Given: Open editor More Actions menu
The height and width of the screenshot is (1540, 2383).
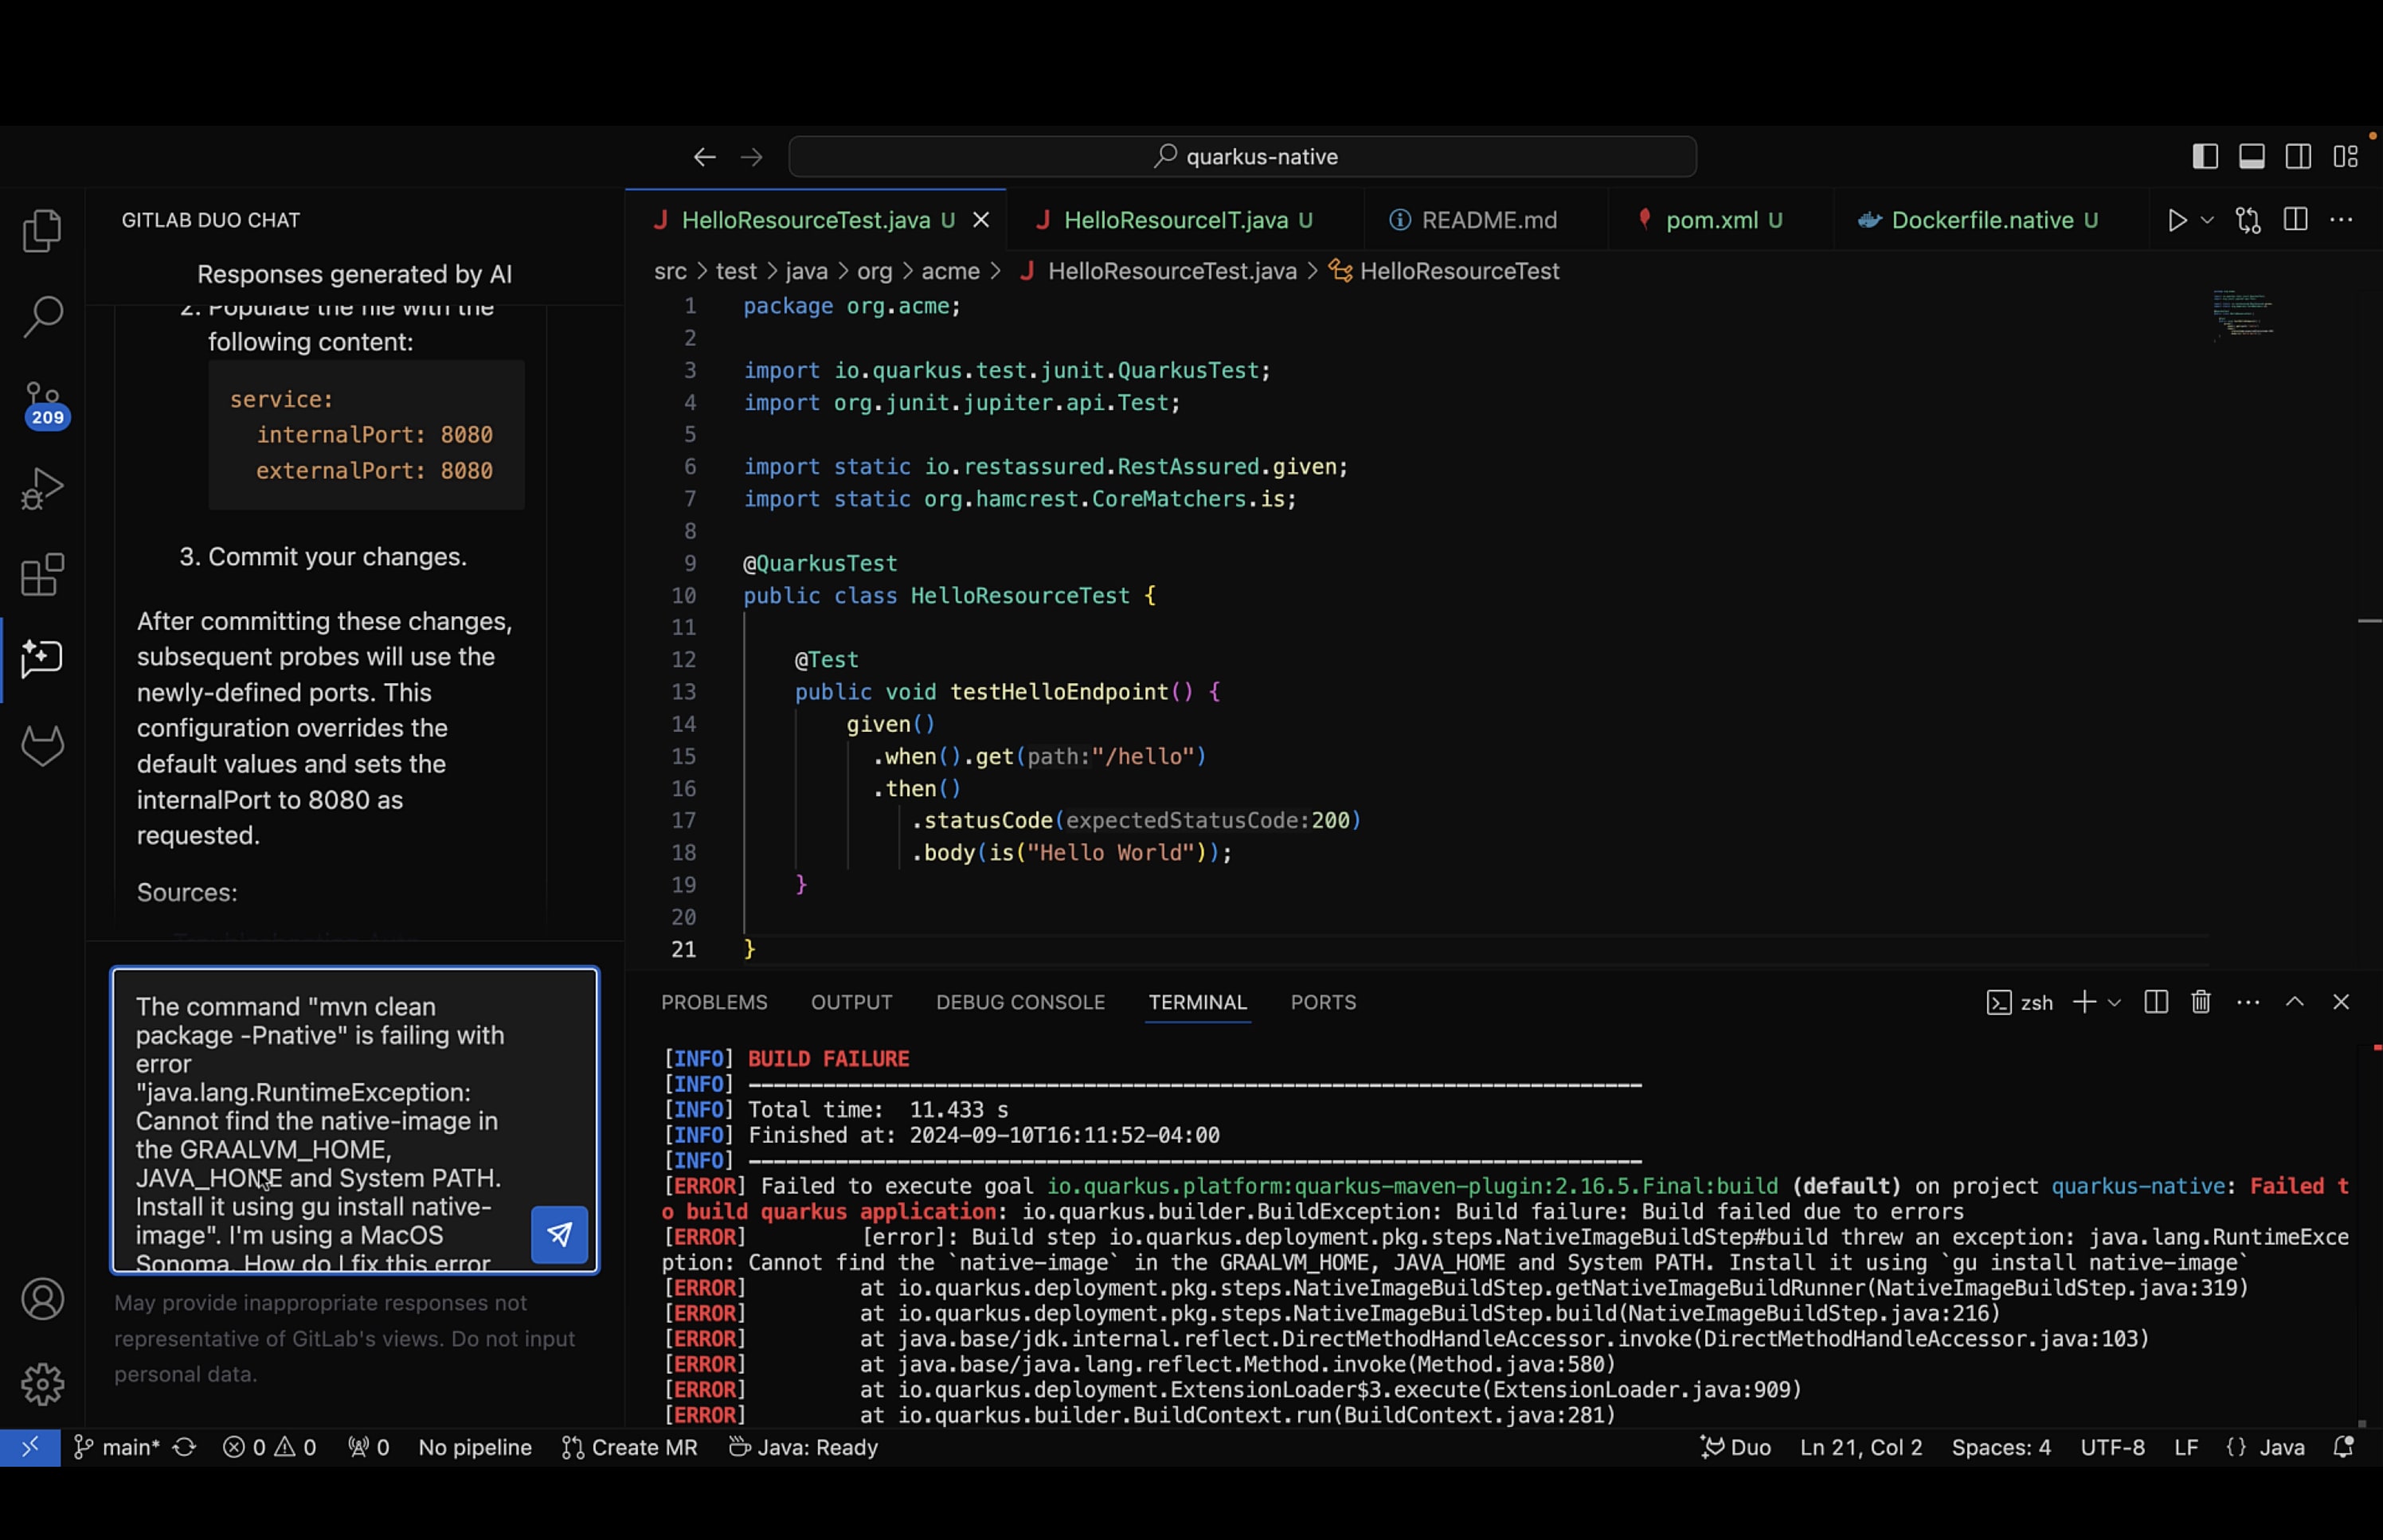Looking at the screenshot, I should (2341, 220).
